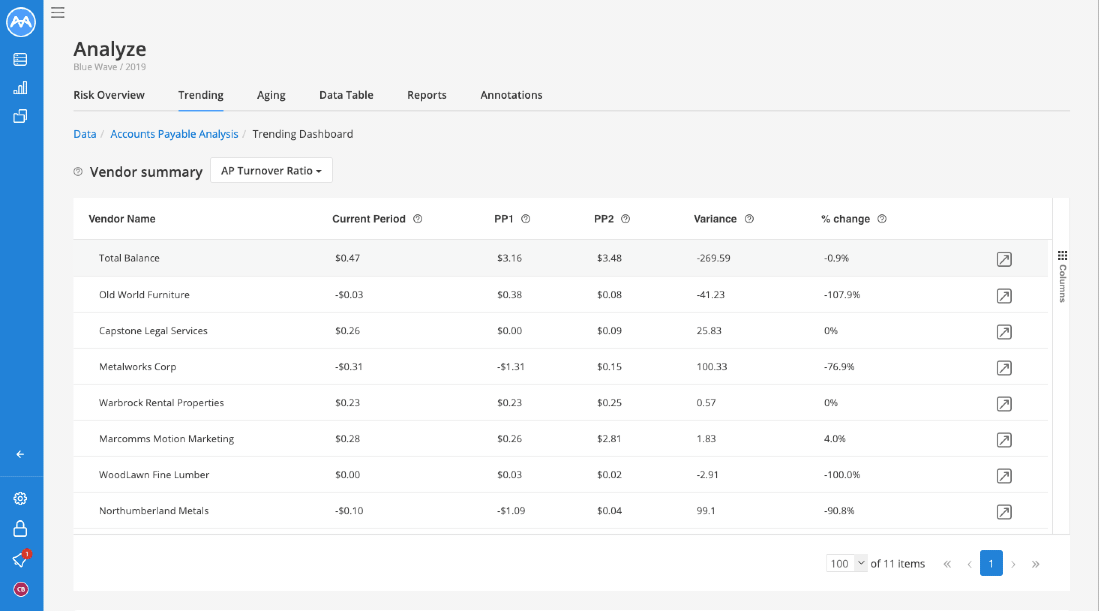Image resolution: width=1099 pixels, height=611 pixels.
Task: Click the -269.59 variance value
Action: point(714,258)
